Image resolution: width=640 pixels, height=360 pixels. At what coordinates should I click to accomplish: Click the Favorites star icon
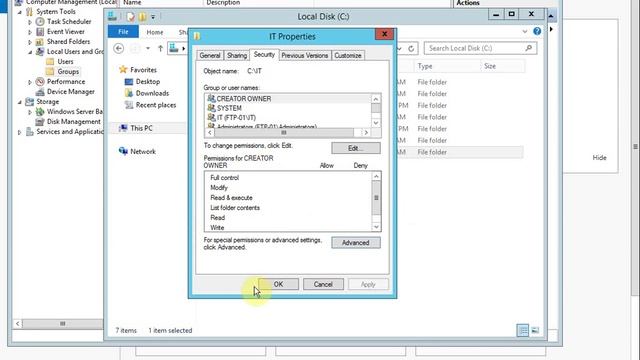(x=123, y=69)
